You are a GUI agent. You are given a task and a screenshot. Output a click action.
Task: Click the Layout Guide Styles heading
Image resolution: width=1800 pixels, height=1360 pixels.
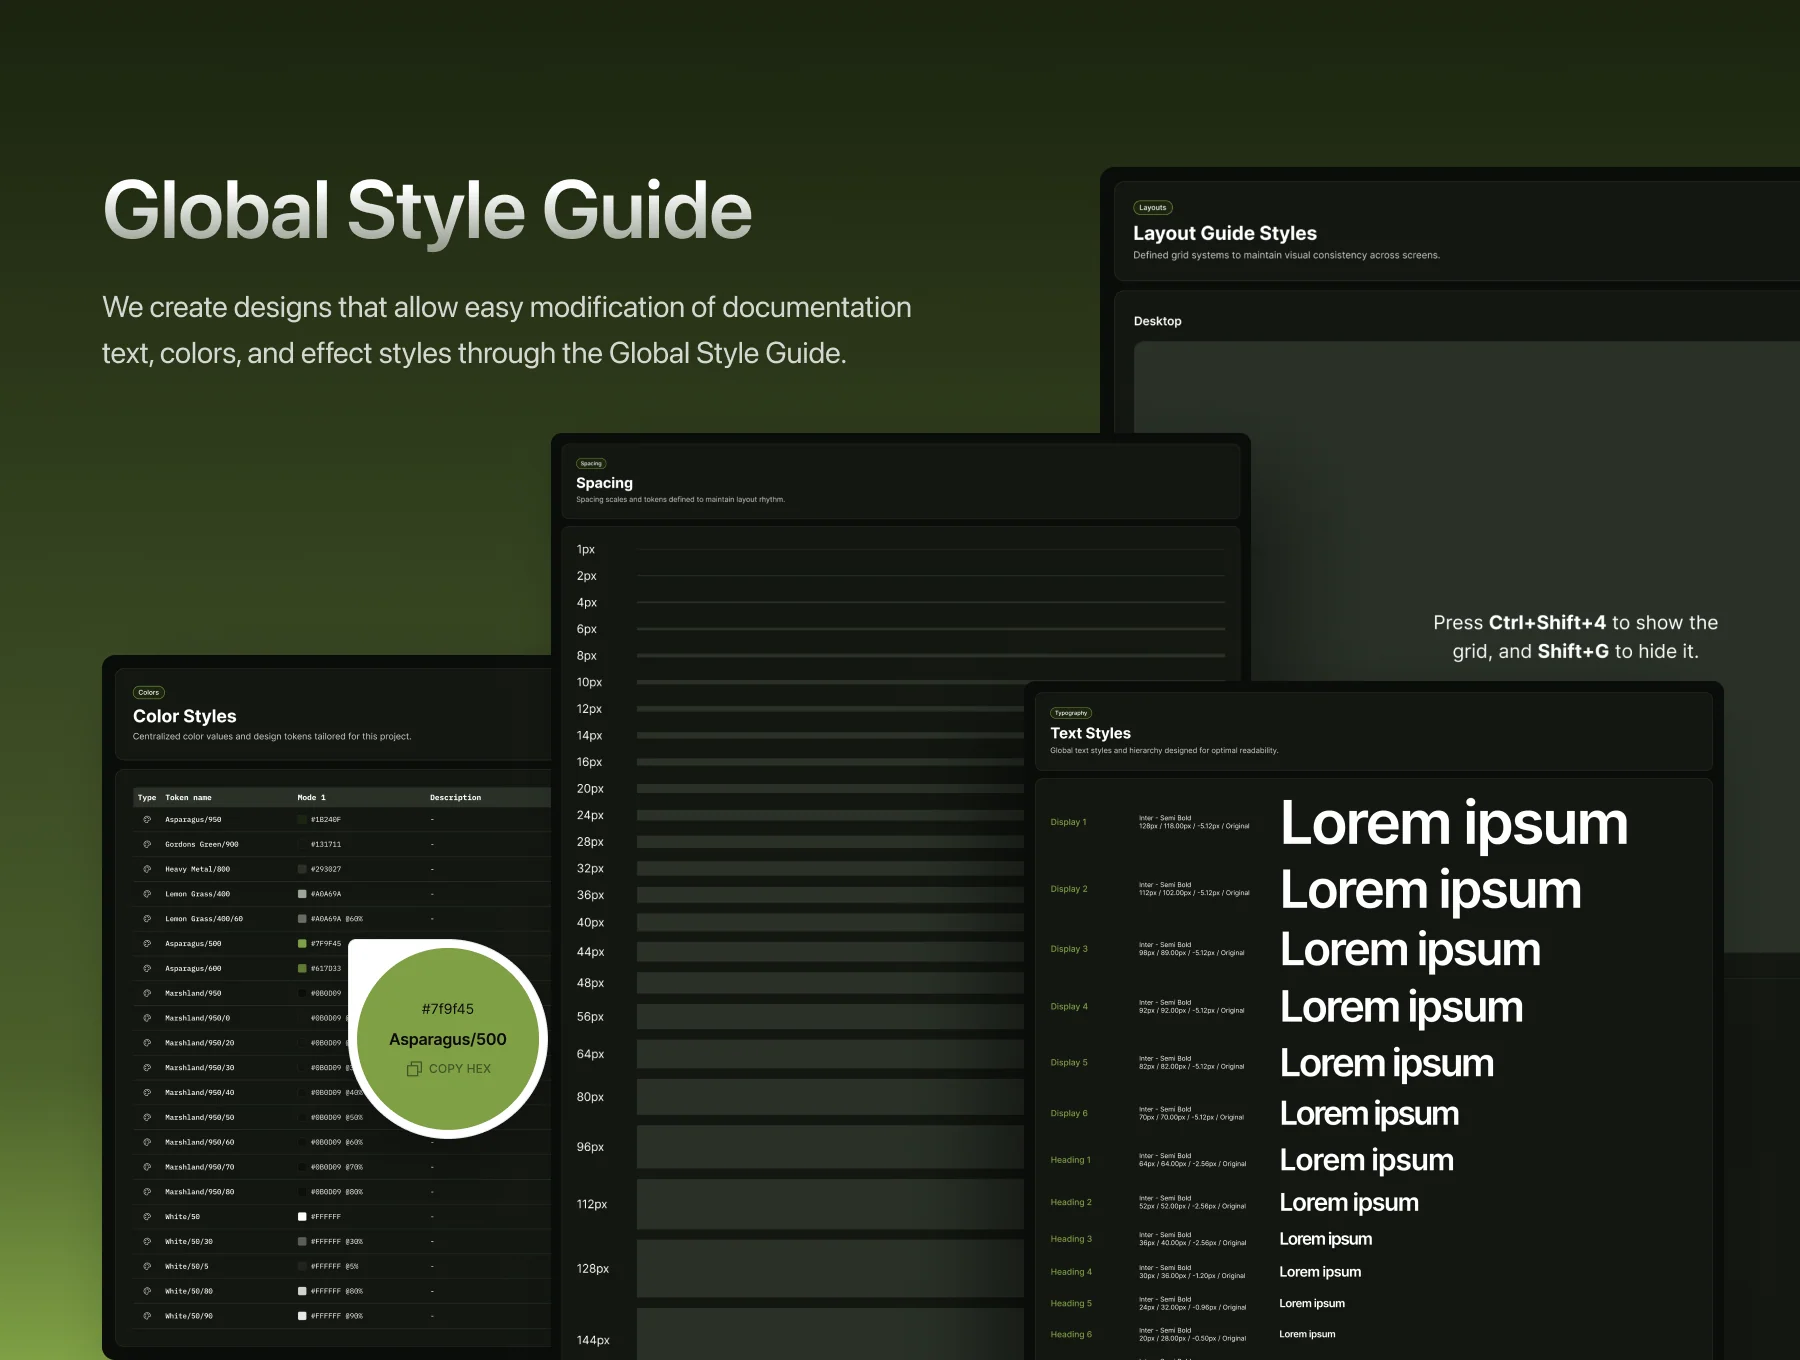(1225, 233)
